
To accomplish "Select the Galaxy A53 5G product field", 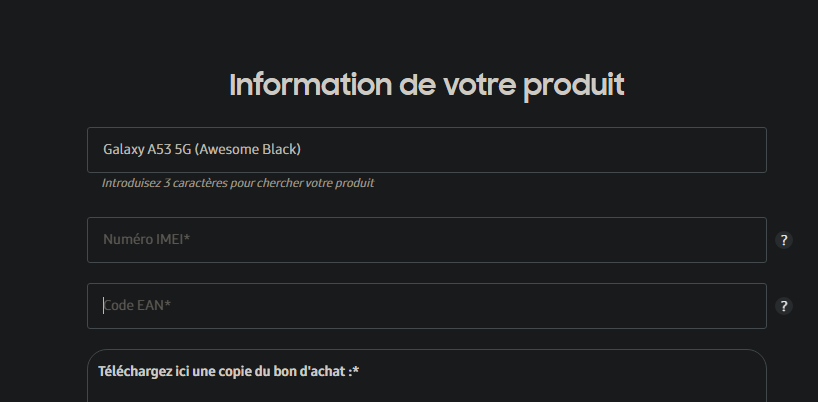I will coord(427,150).
